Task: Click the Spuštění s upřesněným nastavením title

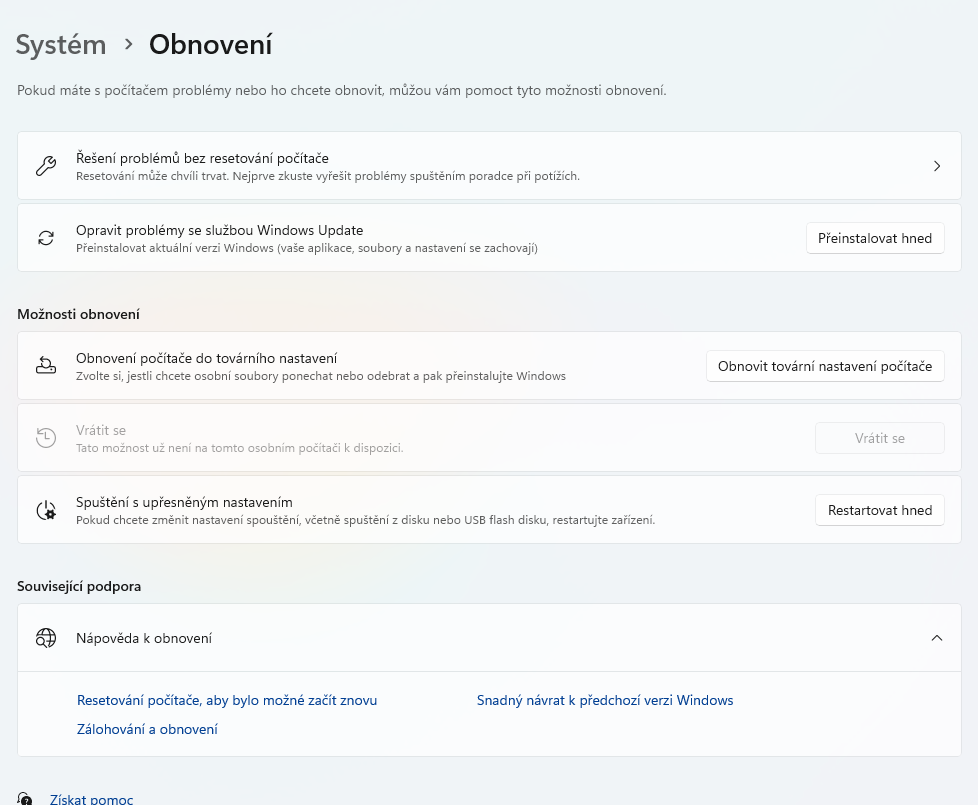Action: point(184,502)
